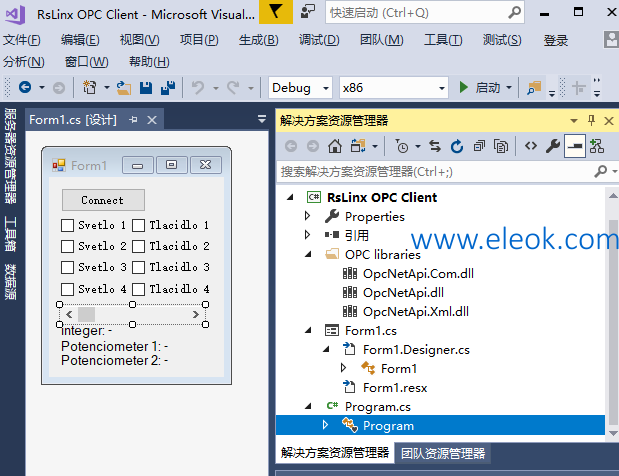Open the 服务器资源管理器 side panel
Screen dimensions: 619x476
[10, 156]
